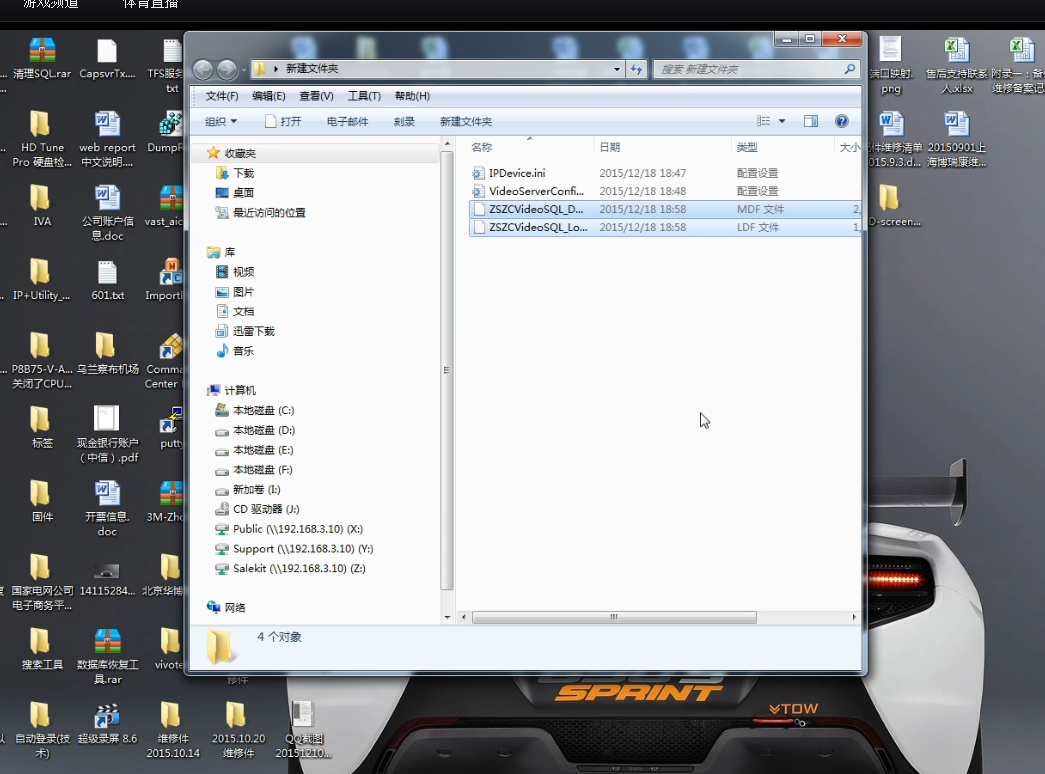Click the 新建文件夹 toolbar button
Screen dimensions: 1045x774
[466, 121]
